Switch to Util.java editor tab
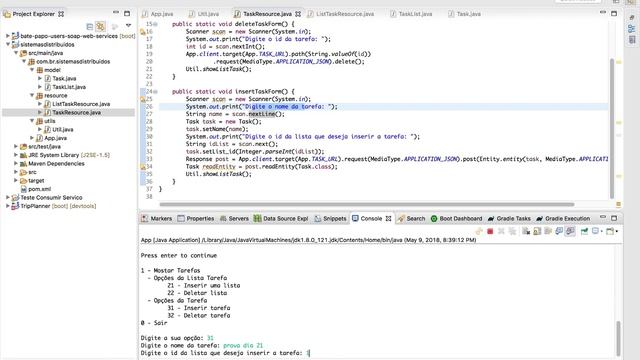This screenshot has width=640, height=360. [204, 14]
